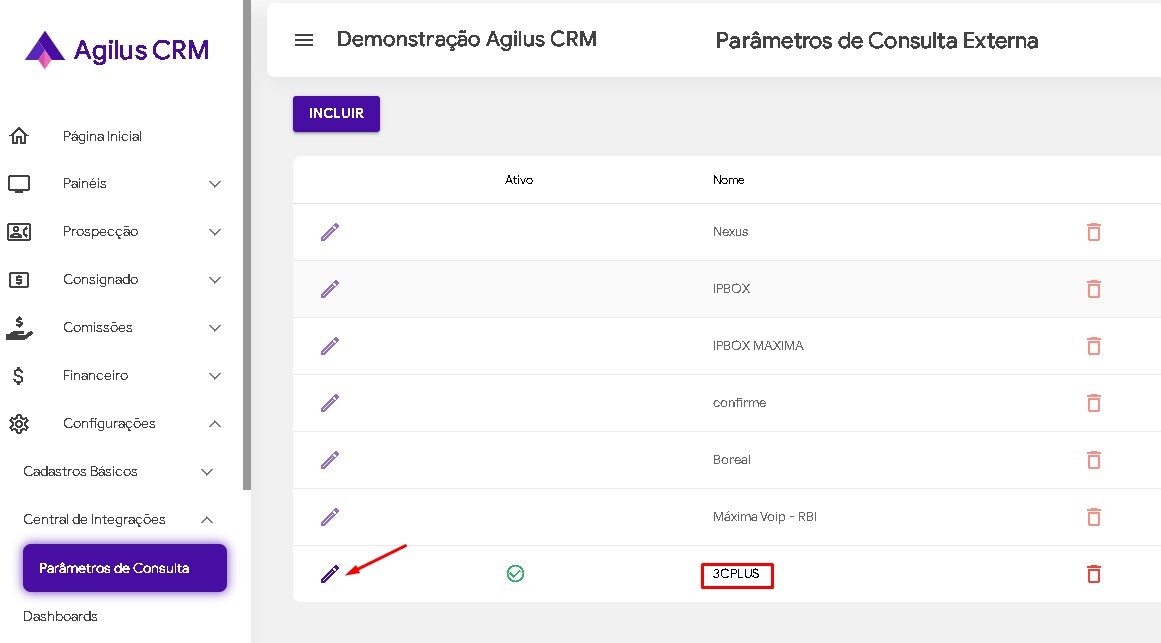This screenshot has height=643, width=1161.
Task: Open the Consignado menu item
Action: tap(100, 279)
